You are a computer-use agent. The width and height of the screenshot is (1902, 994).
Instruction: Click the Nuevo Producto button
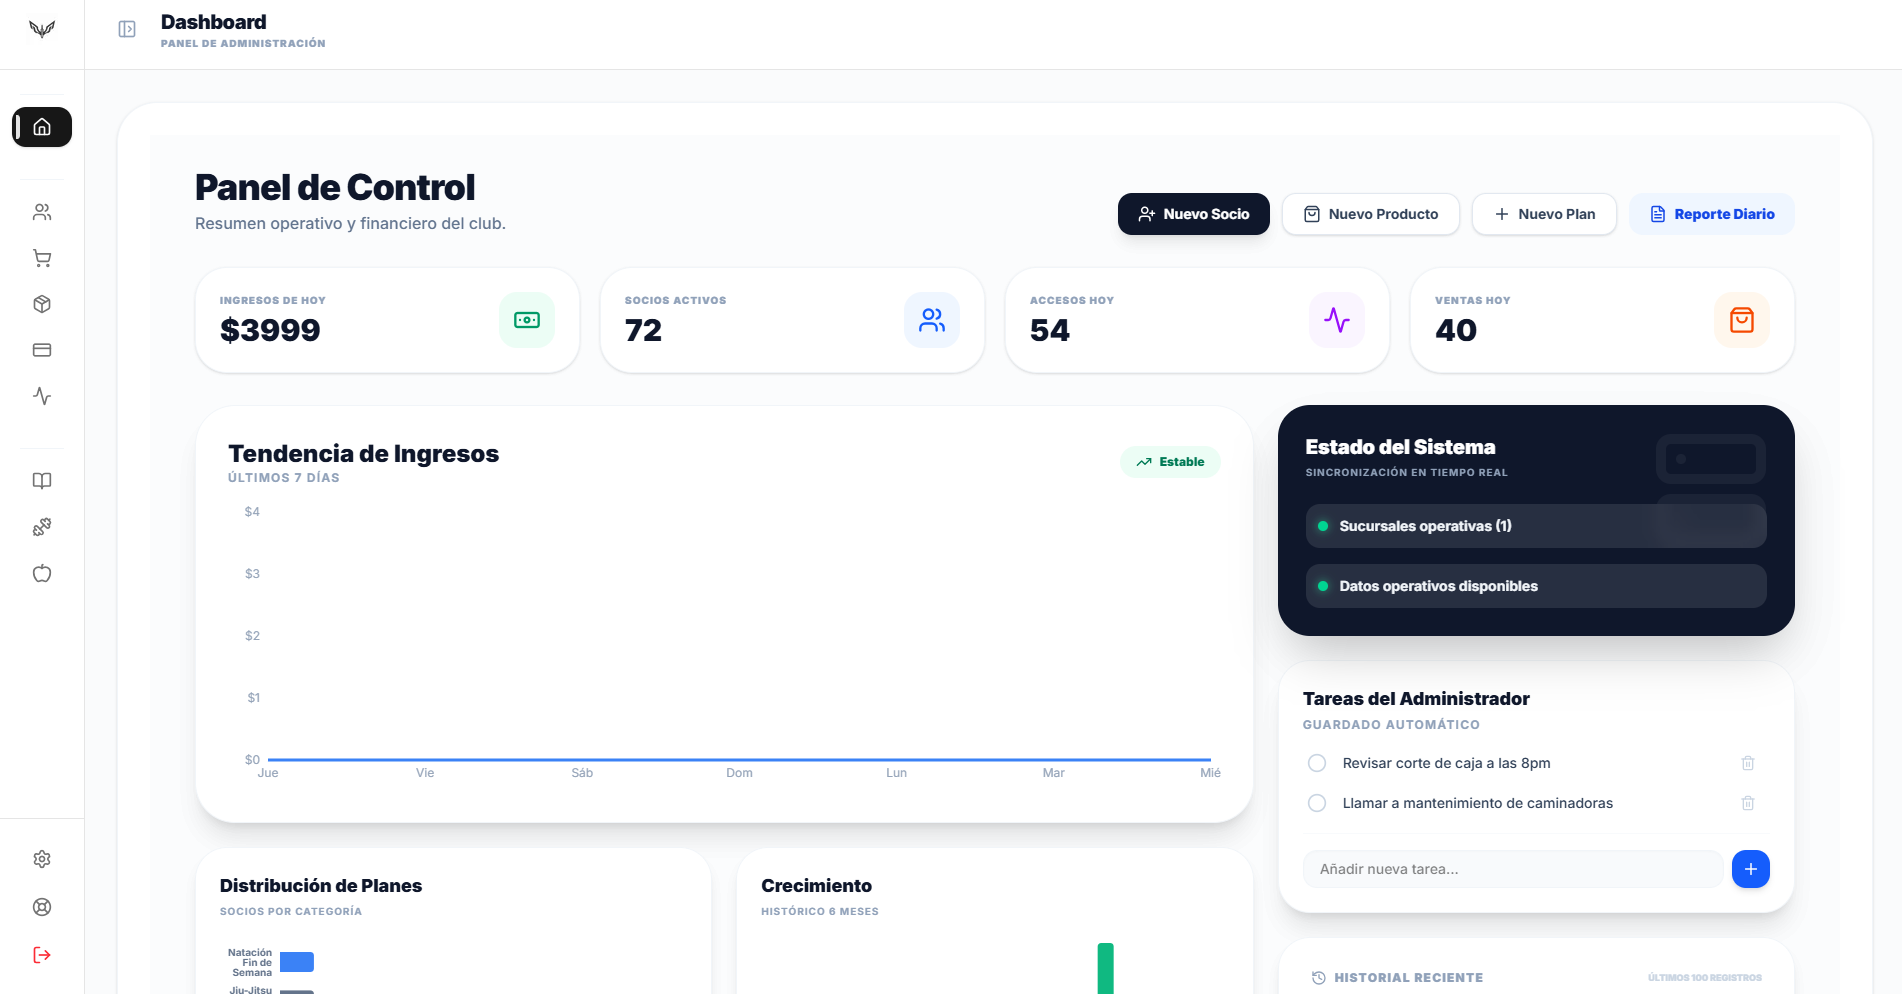1371,214
